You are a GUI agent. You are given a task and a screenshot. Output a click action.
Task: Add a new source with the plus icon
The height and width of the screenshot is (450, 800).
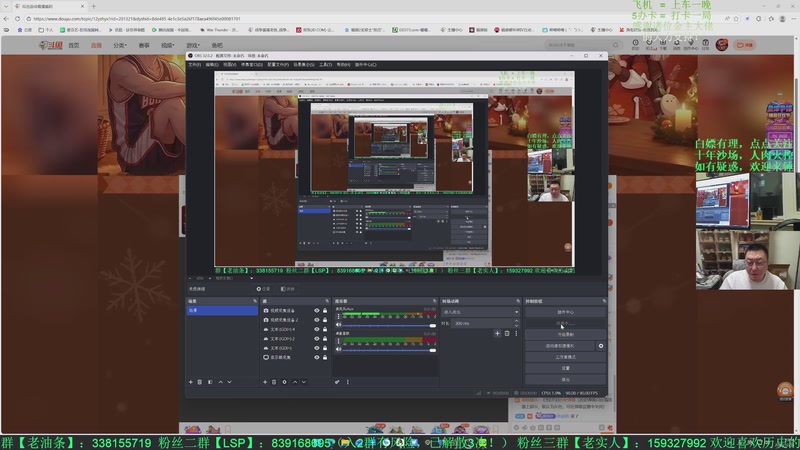[265, 382]
